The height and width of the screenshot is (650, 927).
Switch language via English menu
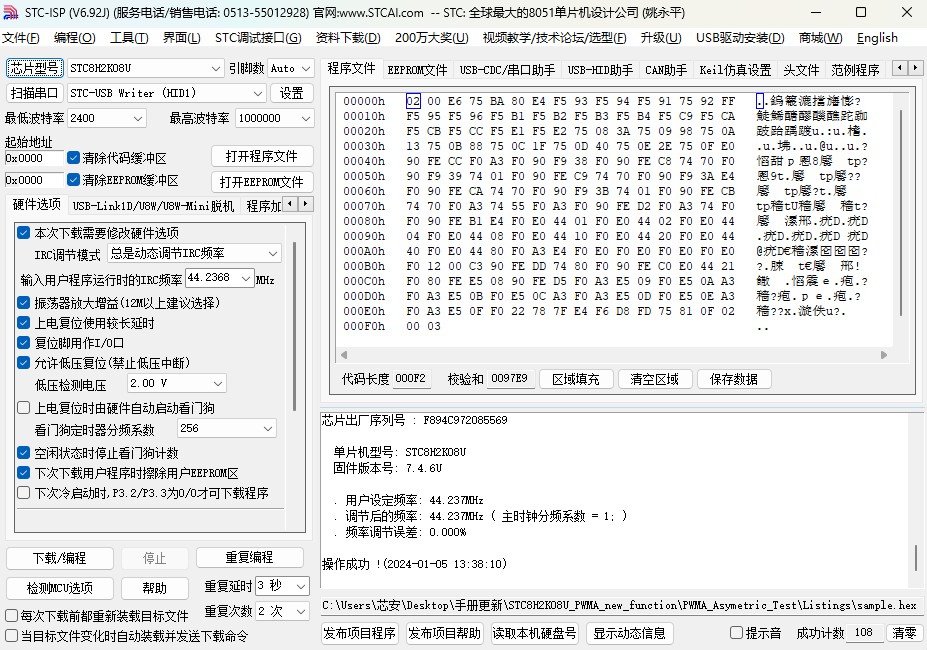tap(877, 38)
